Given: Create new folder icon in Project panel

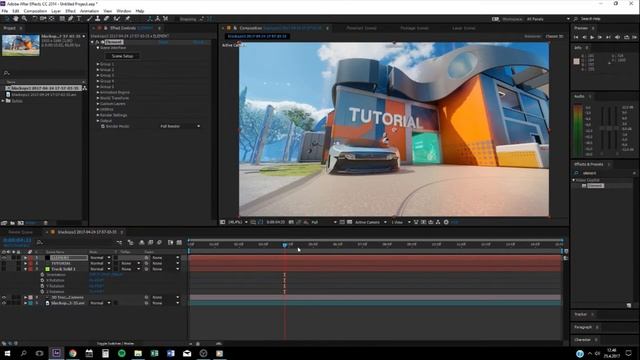Looking at the screenshot, I should coord(12,223).
